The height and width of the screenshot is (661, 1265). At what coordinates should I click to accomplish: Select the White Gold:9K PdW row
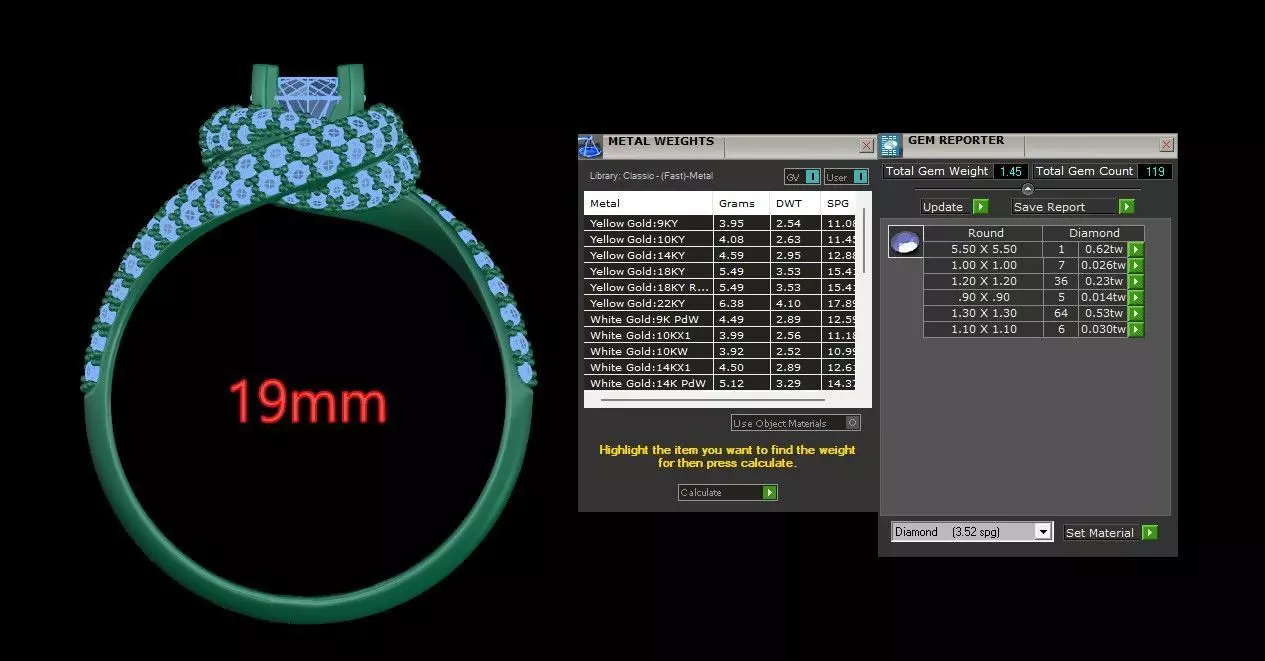(x=720, y=319)
